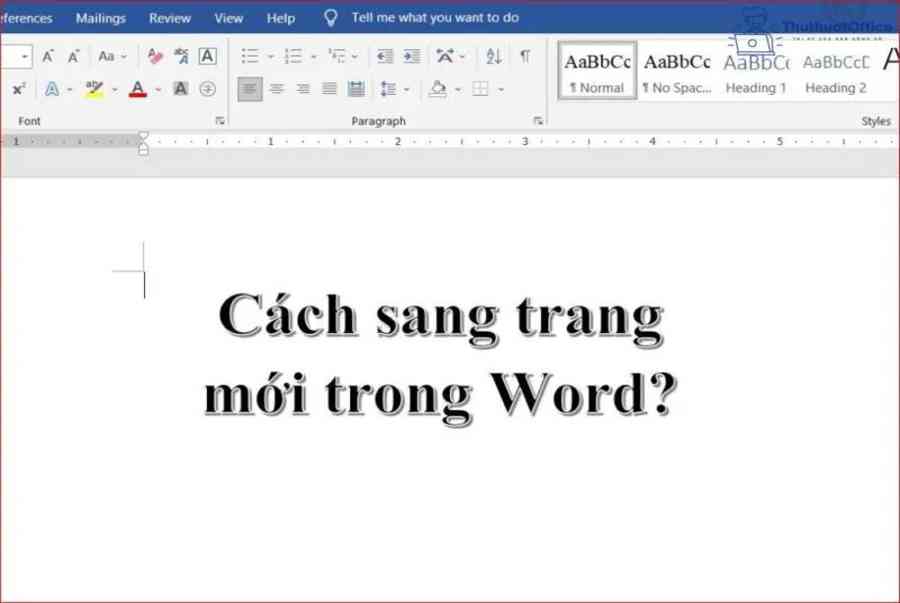This screenshot has height=603, width=900.
Task: Open Paragraph dialog launcher
Action: [538, 120]
